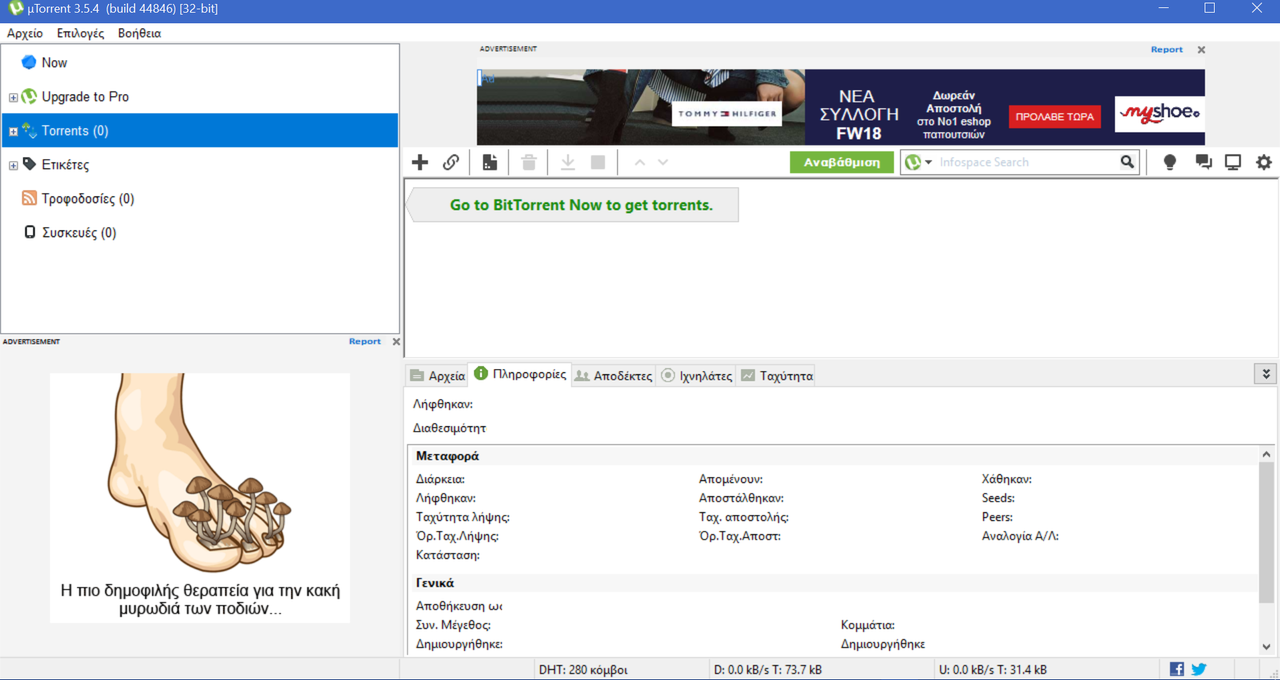Select Upgrade to Pro sidebar item
The width and height of the screenshot is (1280, 680).
[200, 97]
